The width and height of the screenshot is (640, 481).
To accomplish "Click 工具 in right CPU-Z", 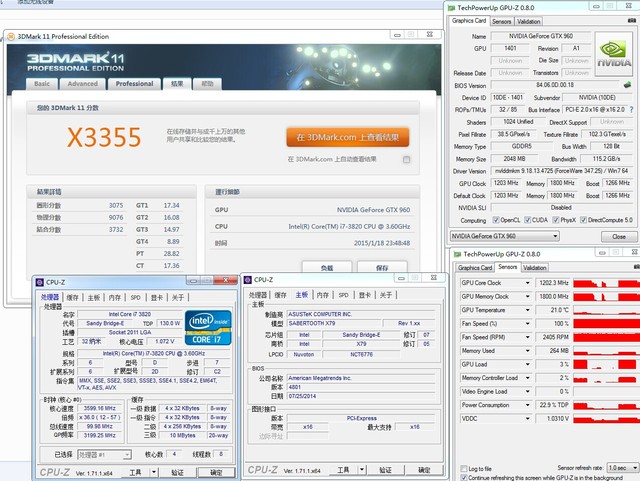I will pyautogui.click(x=343, y=470).
